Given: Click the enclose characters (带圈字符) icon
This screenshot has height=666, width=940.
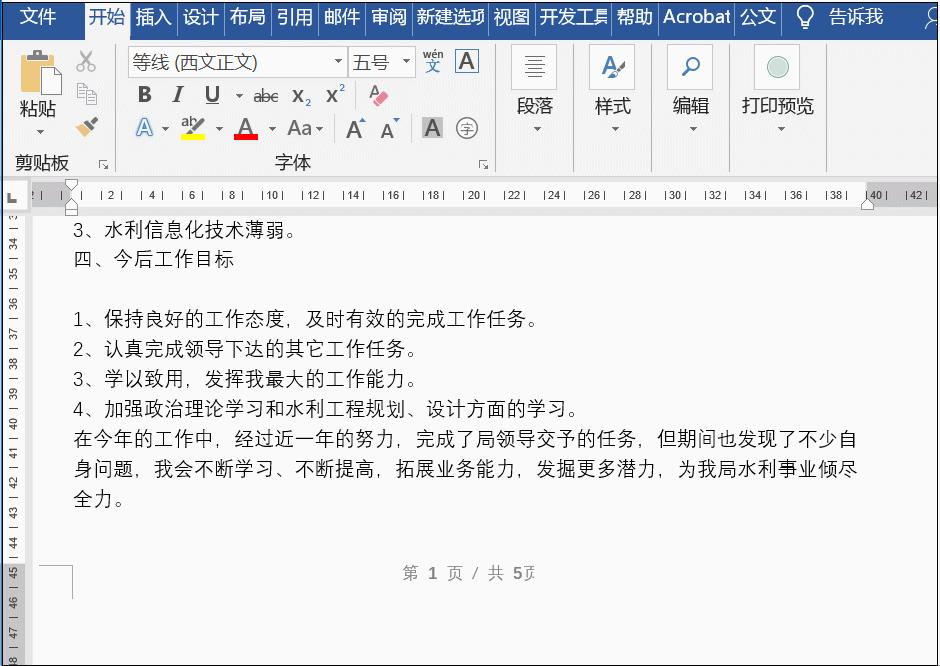Looking at the screenshot, I should click(467, 128).
